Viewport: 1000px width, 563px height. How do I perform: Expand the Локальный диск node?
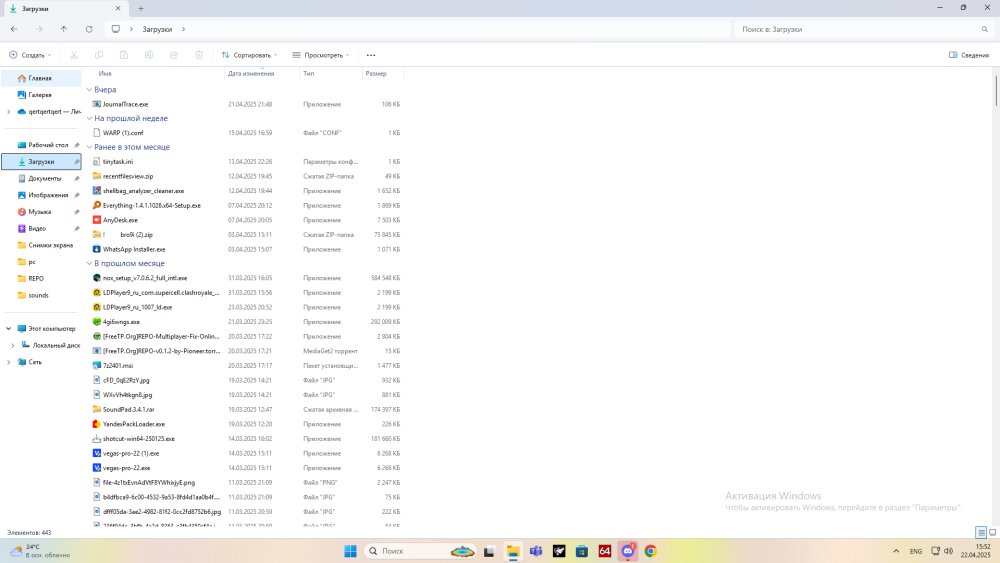(x=13, y=346)
